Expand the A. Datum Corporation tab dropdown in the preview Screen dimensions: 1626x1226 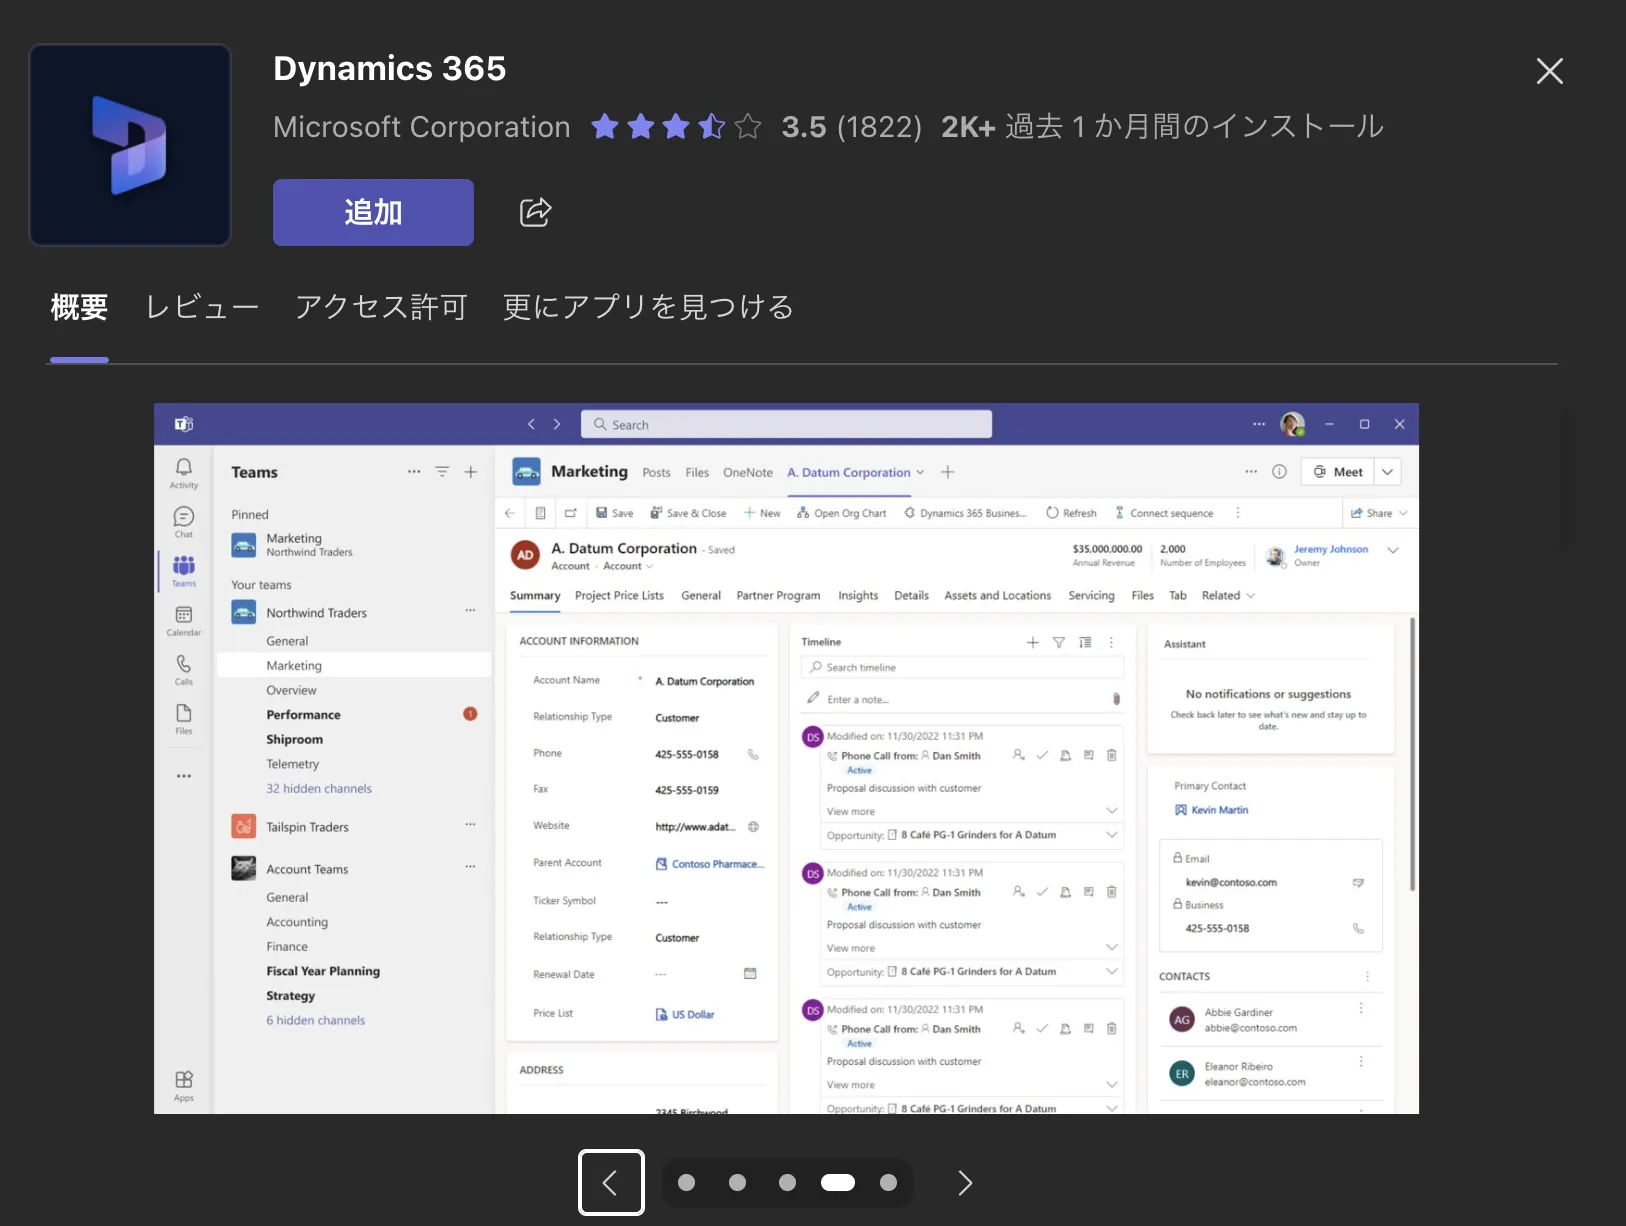(x=920, y=473)
